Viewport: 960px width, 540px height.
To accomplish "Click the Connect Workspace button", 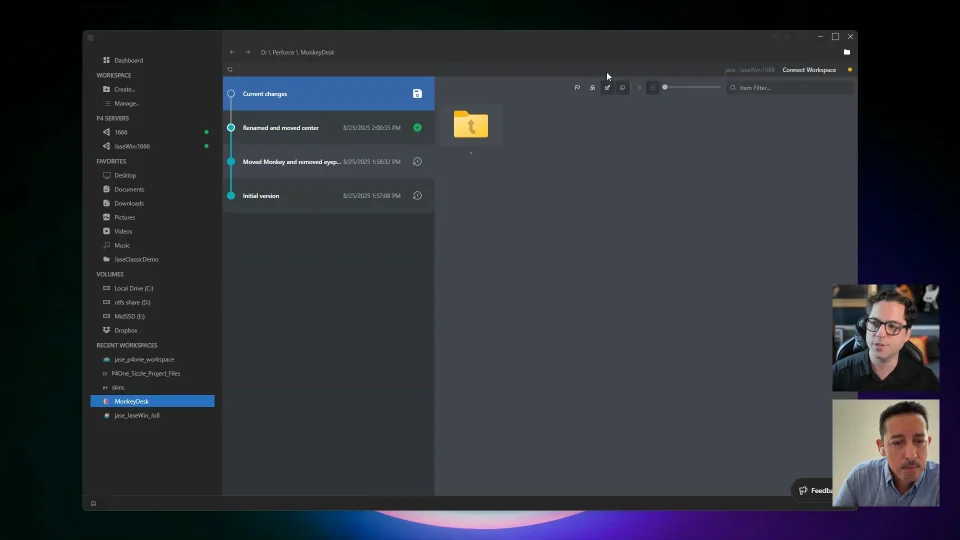I will (808, 70).
